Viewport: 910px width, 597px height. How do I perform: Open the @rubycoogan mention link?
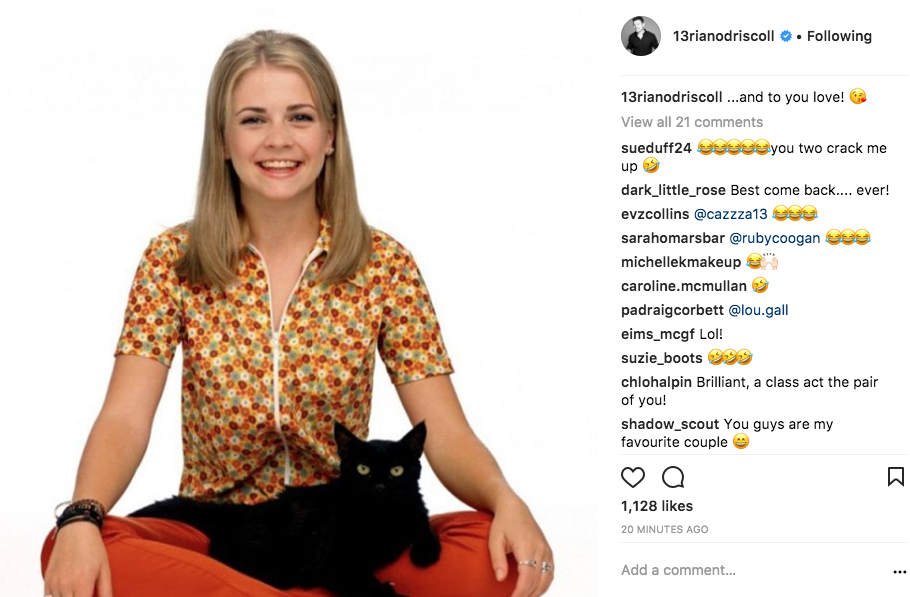click(774, 238)
